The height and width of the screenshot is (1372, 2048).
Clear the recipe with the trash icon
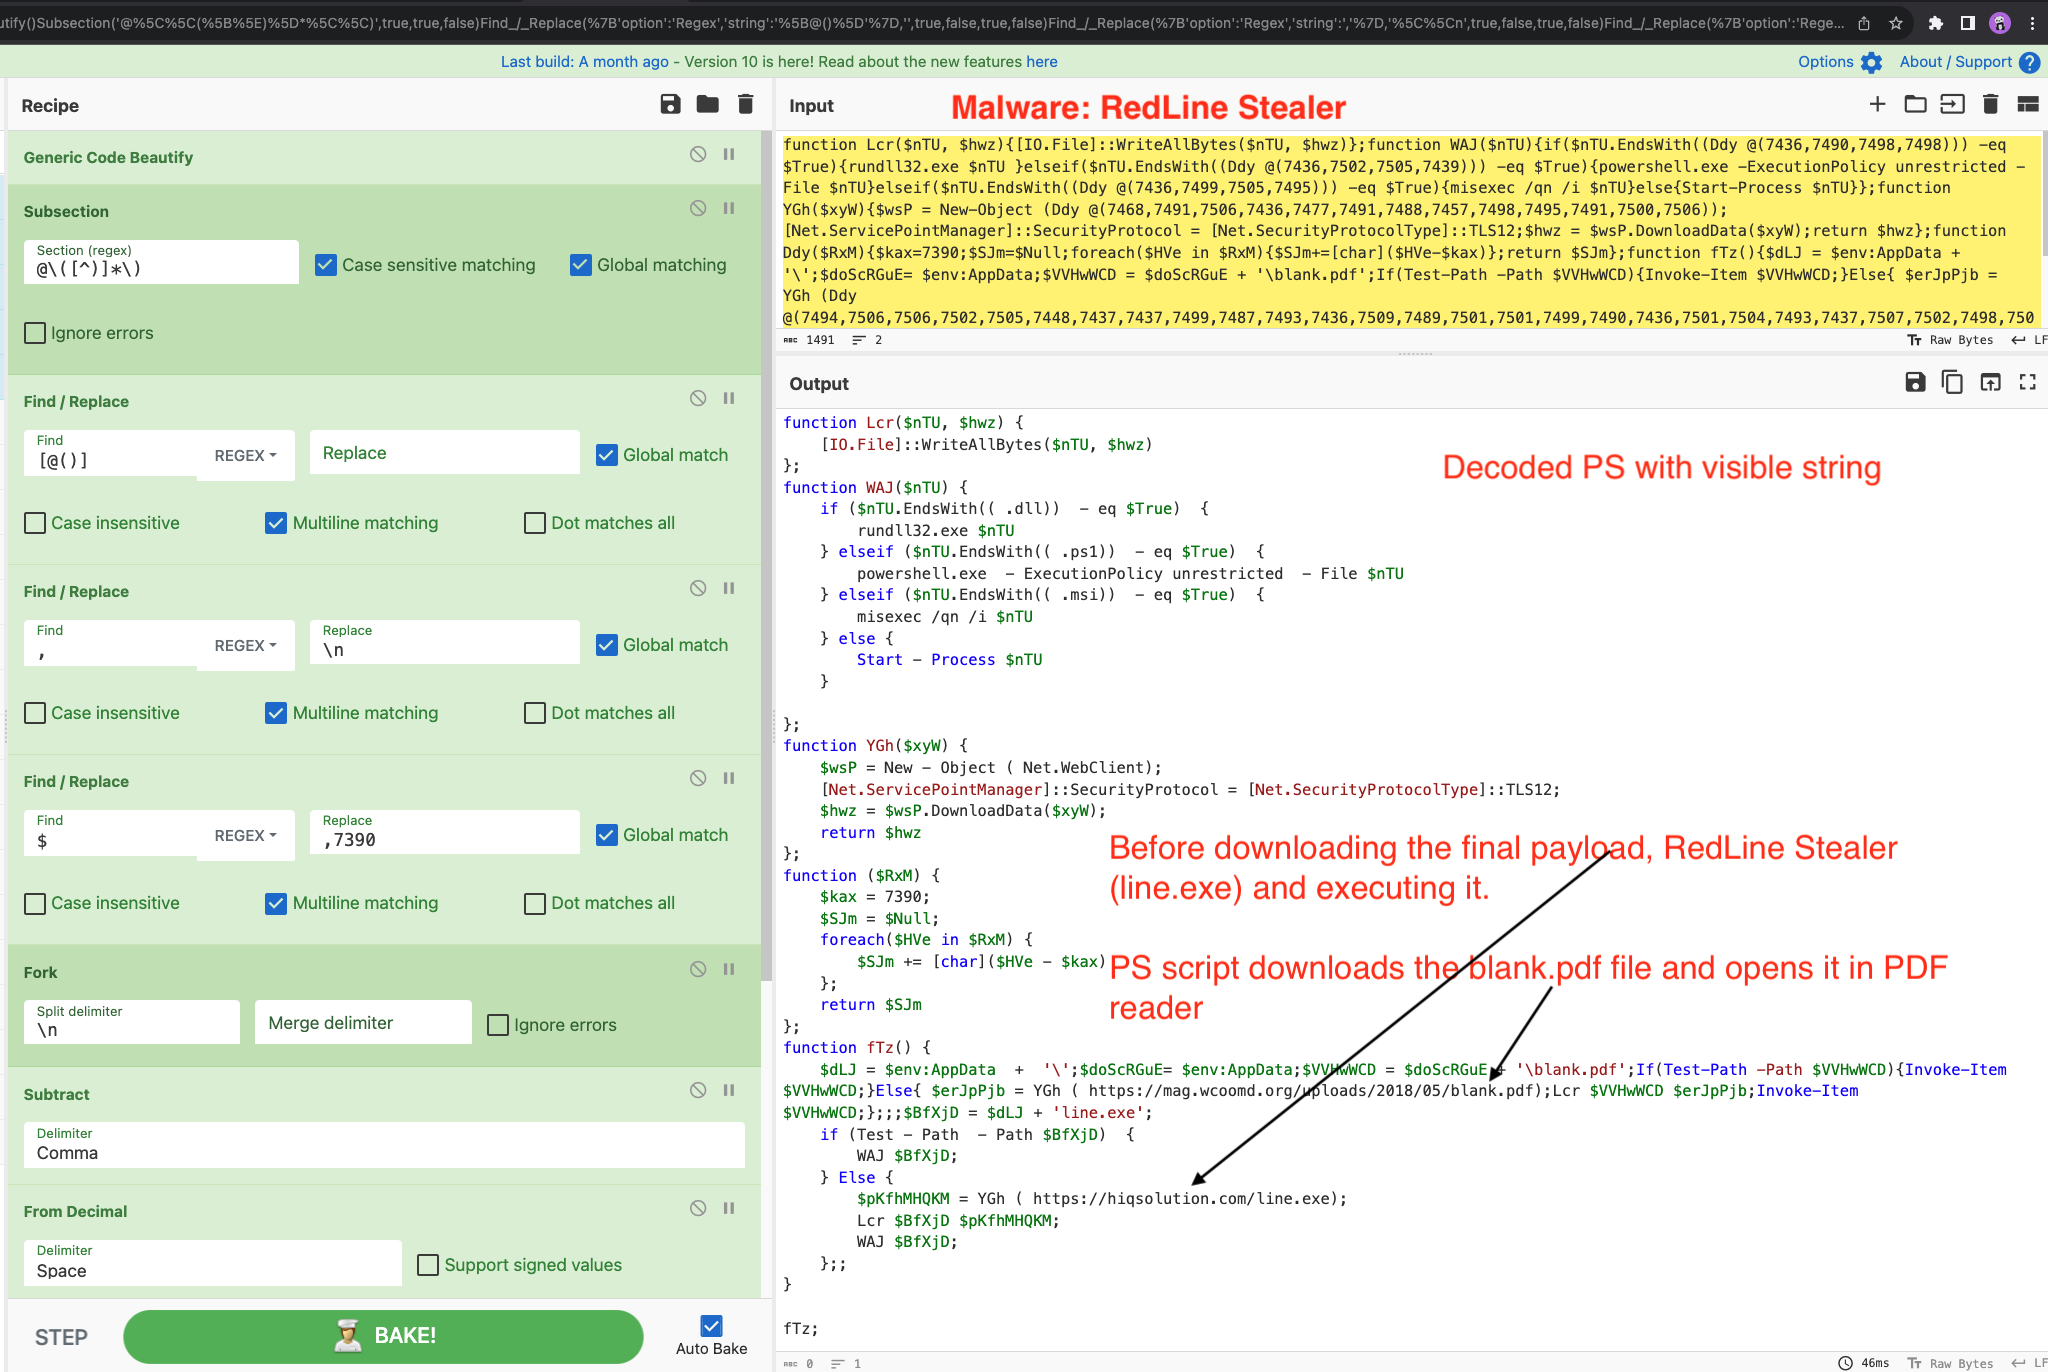pyautogui.click(x=745, y=104)
